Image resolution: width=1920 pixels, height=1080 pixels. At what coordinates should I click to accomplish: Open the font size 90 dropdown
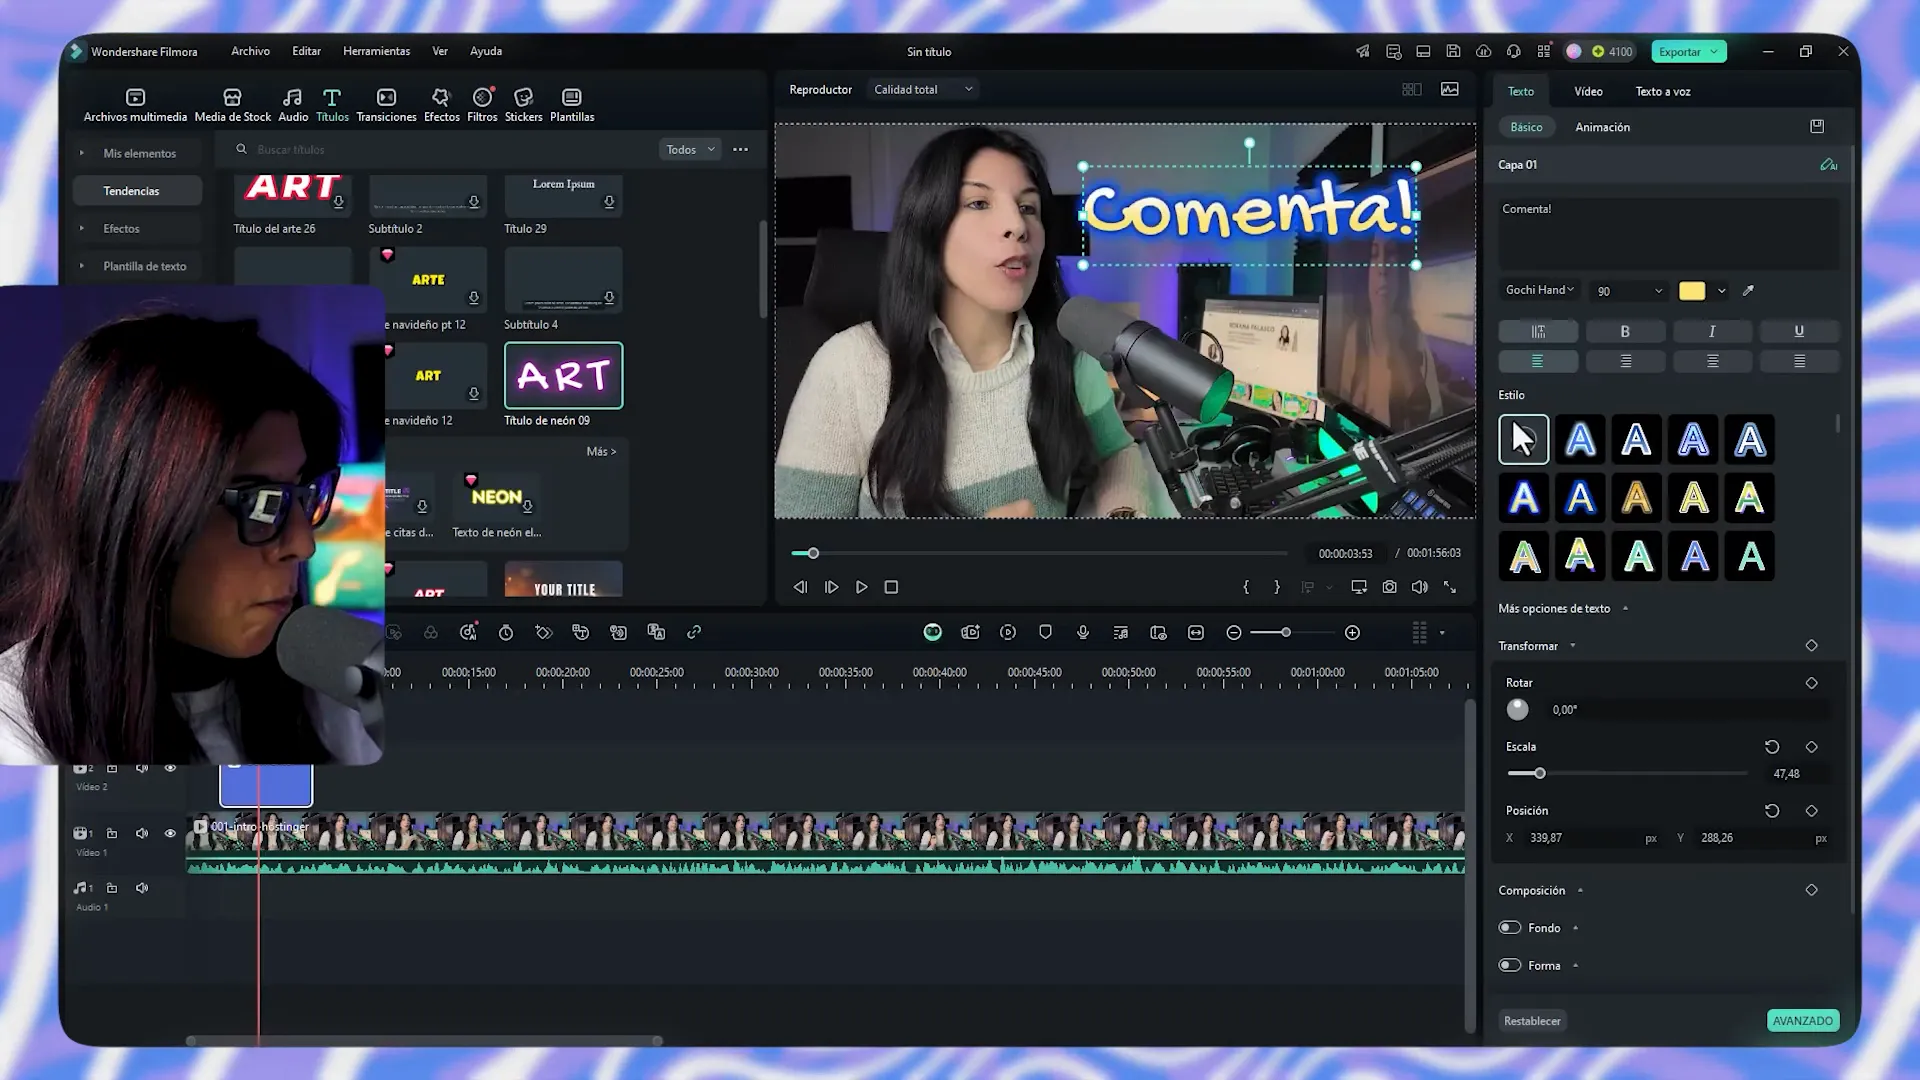tap(1629, 291)
